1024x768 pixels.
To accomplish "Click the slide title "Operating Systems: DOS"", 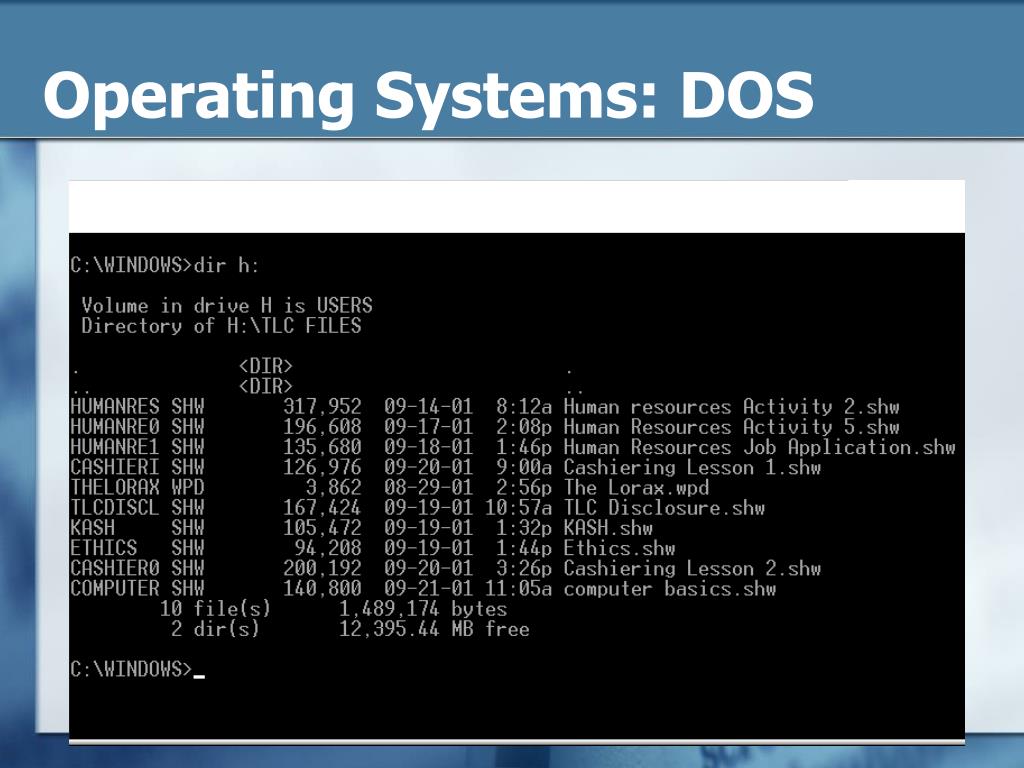I will (428, 97).
